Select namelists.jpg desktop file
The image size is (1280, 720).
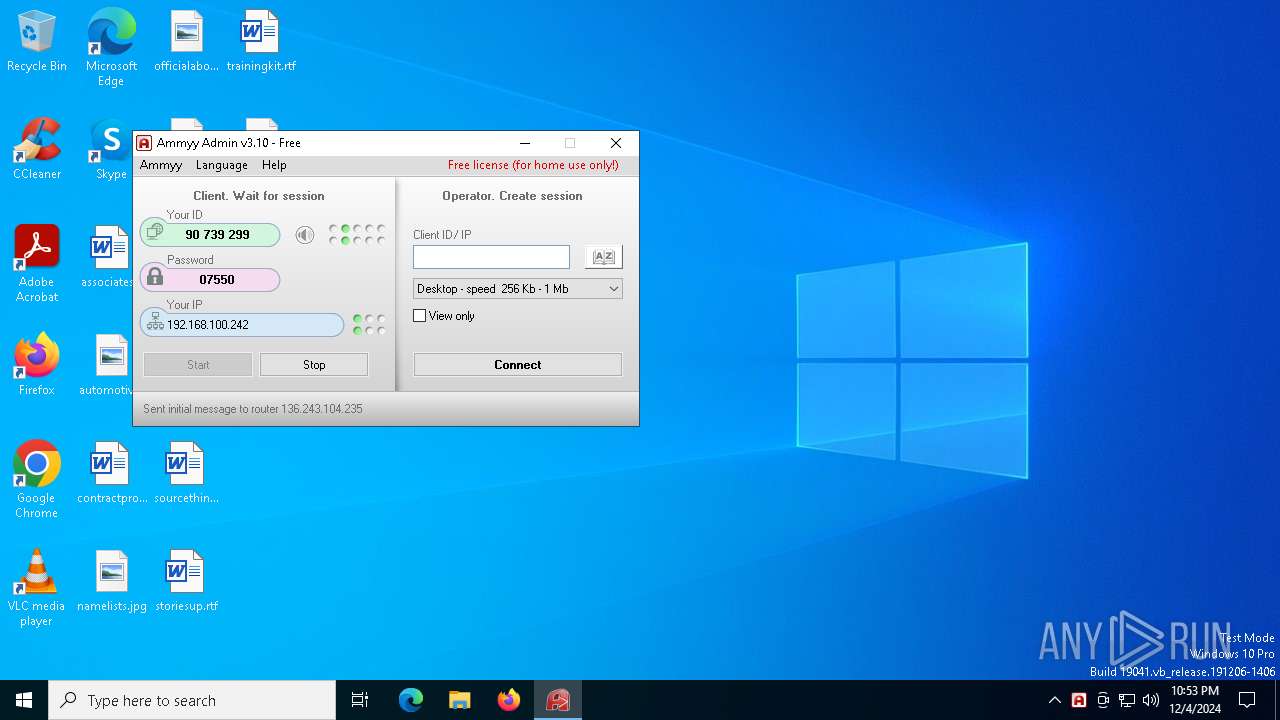click(x=111, y=581)
